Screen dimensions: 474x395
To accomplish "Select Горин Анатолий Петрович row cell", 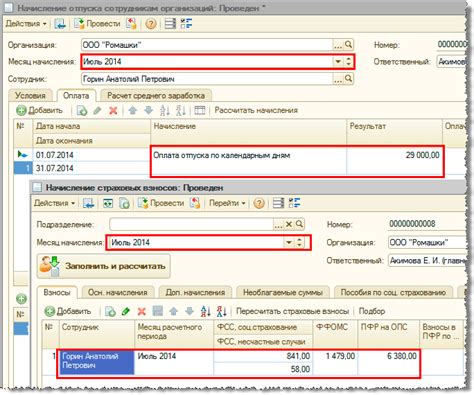I will pos(97,362).
